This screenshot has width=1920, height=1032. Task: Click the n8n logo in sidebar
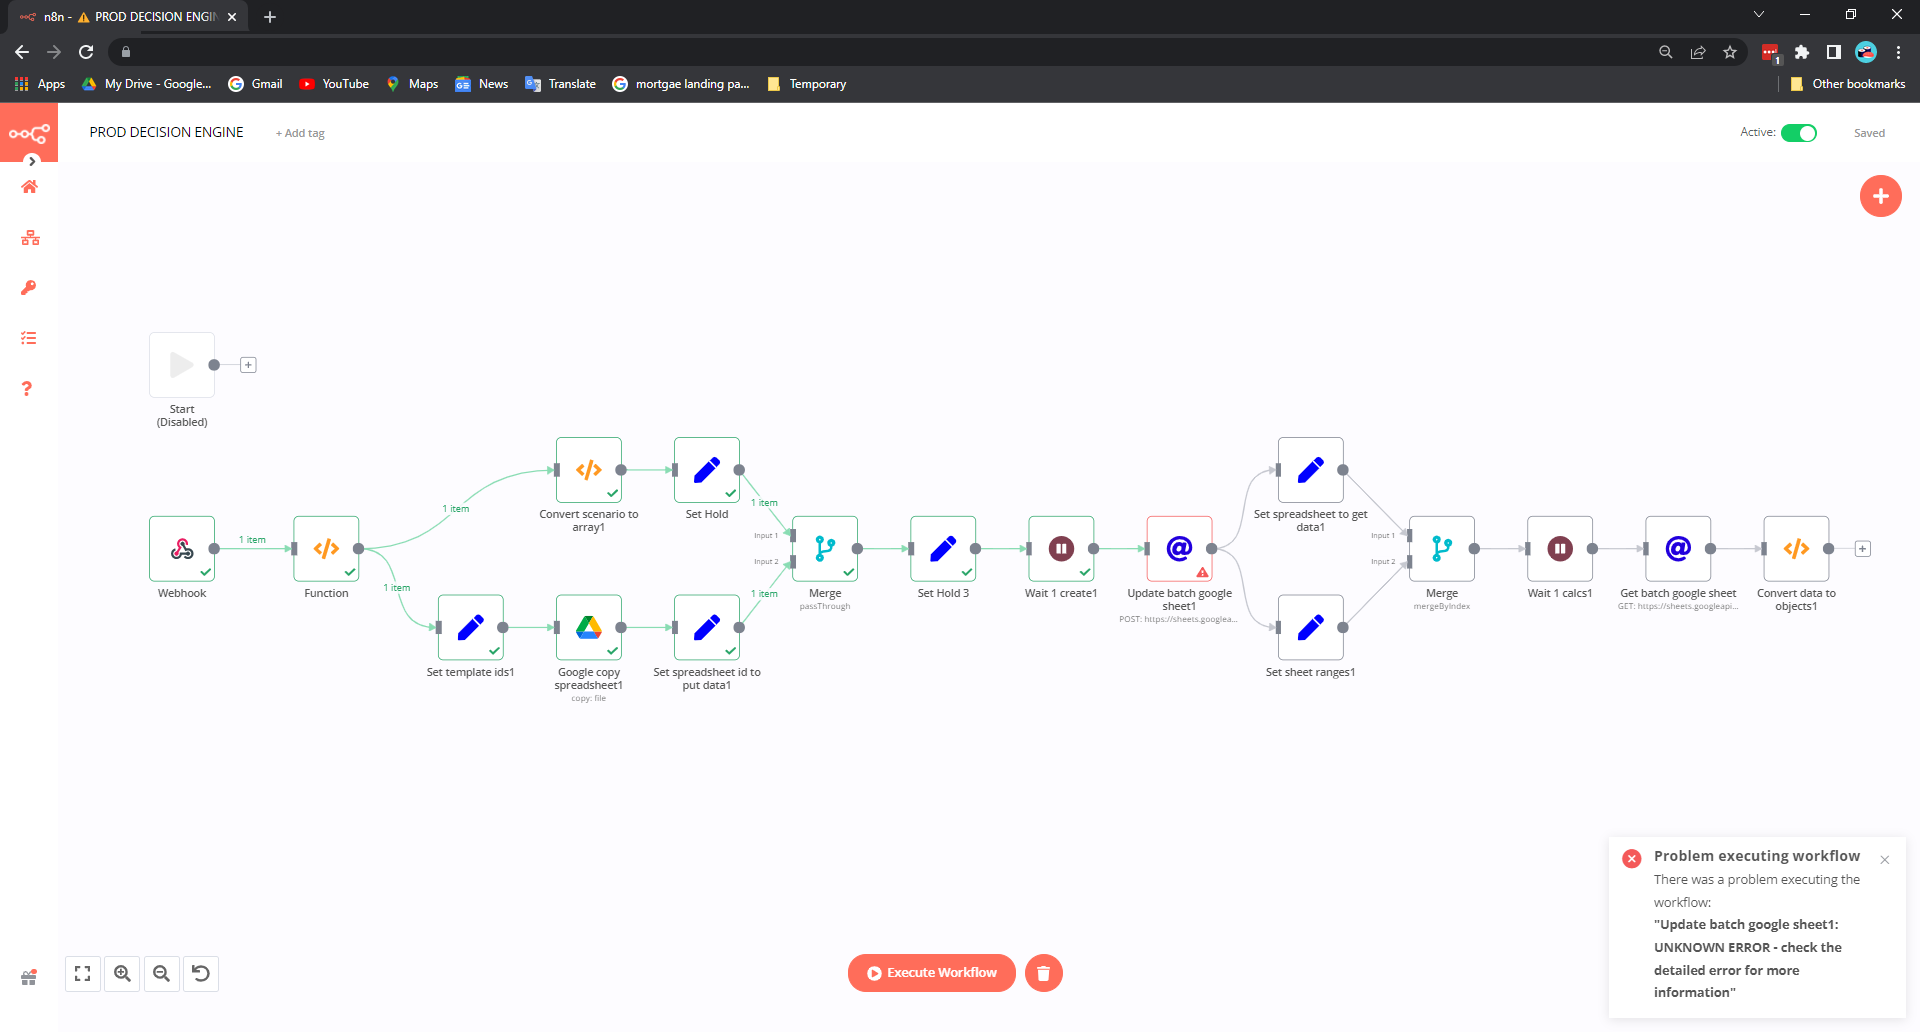(x=29, y=133)
